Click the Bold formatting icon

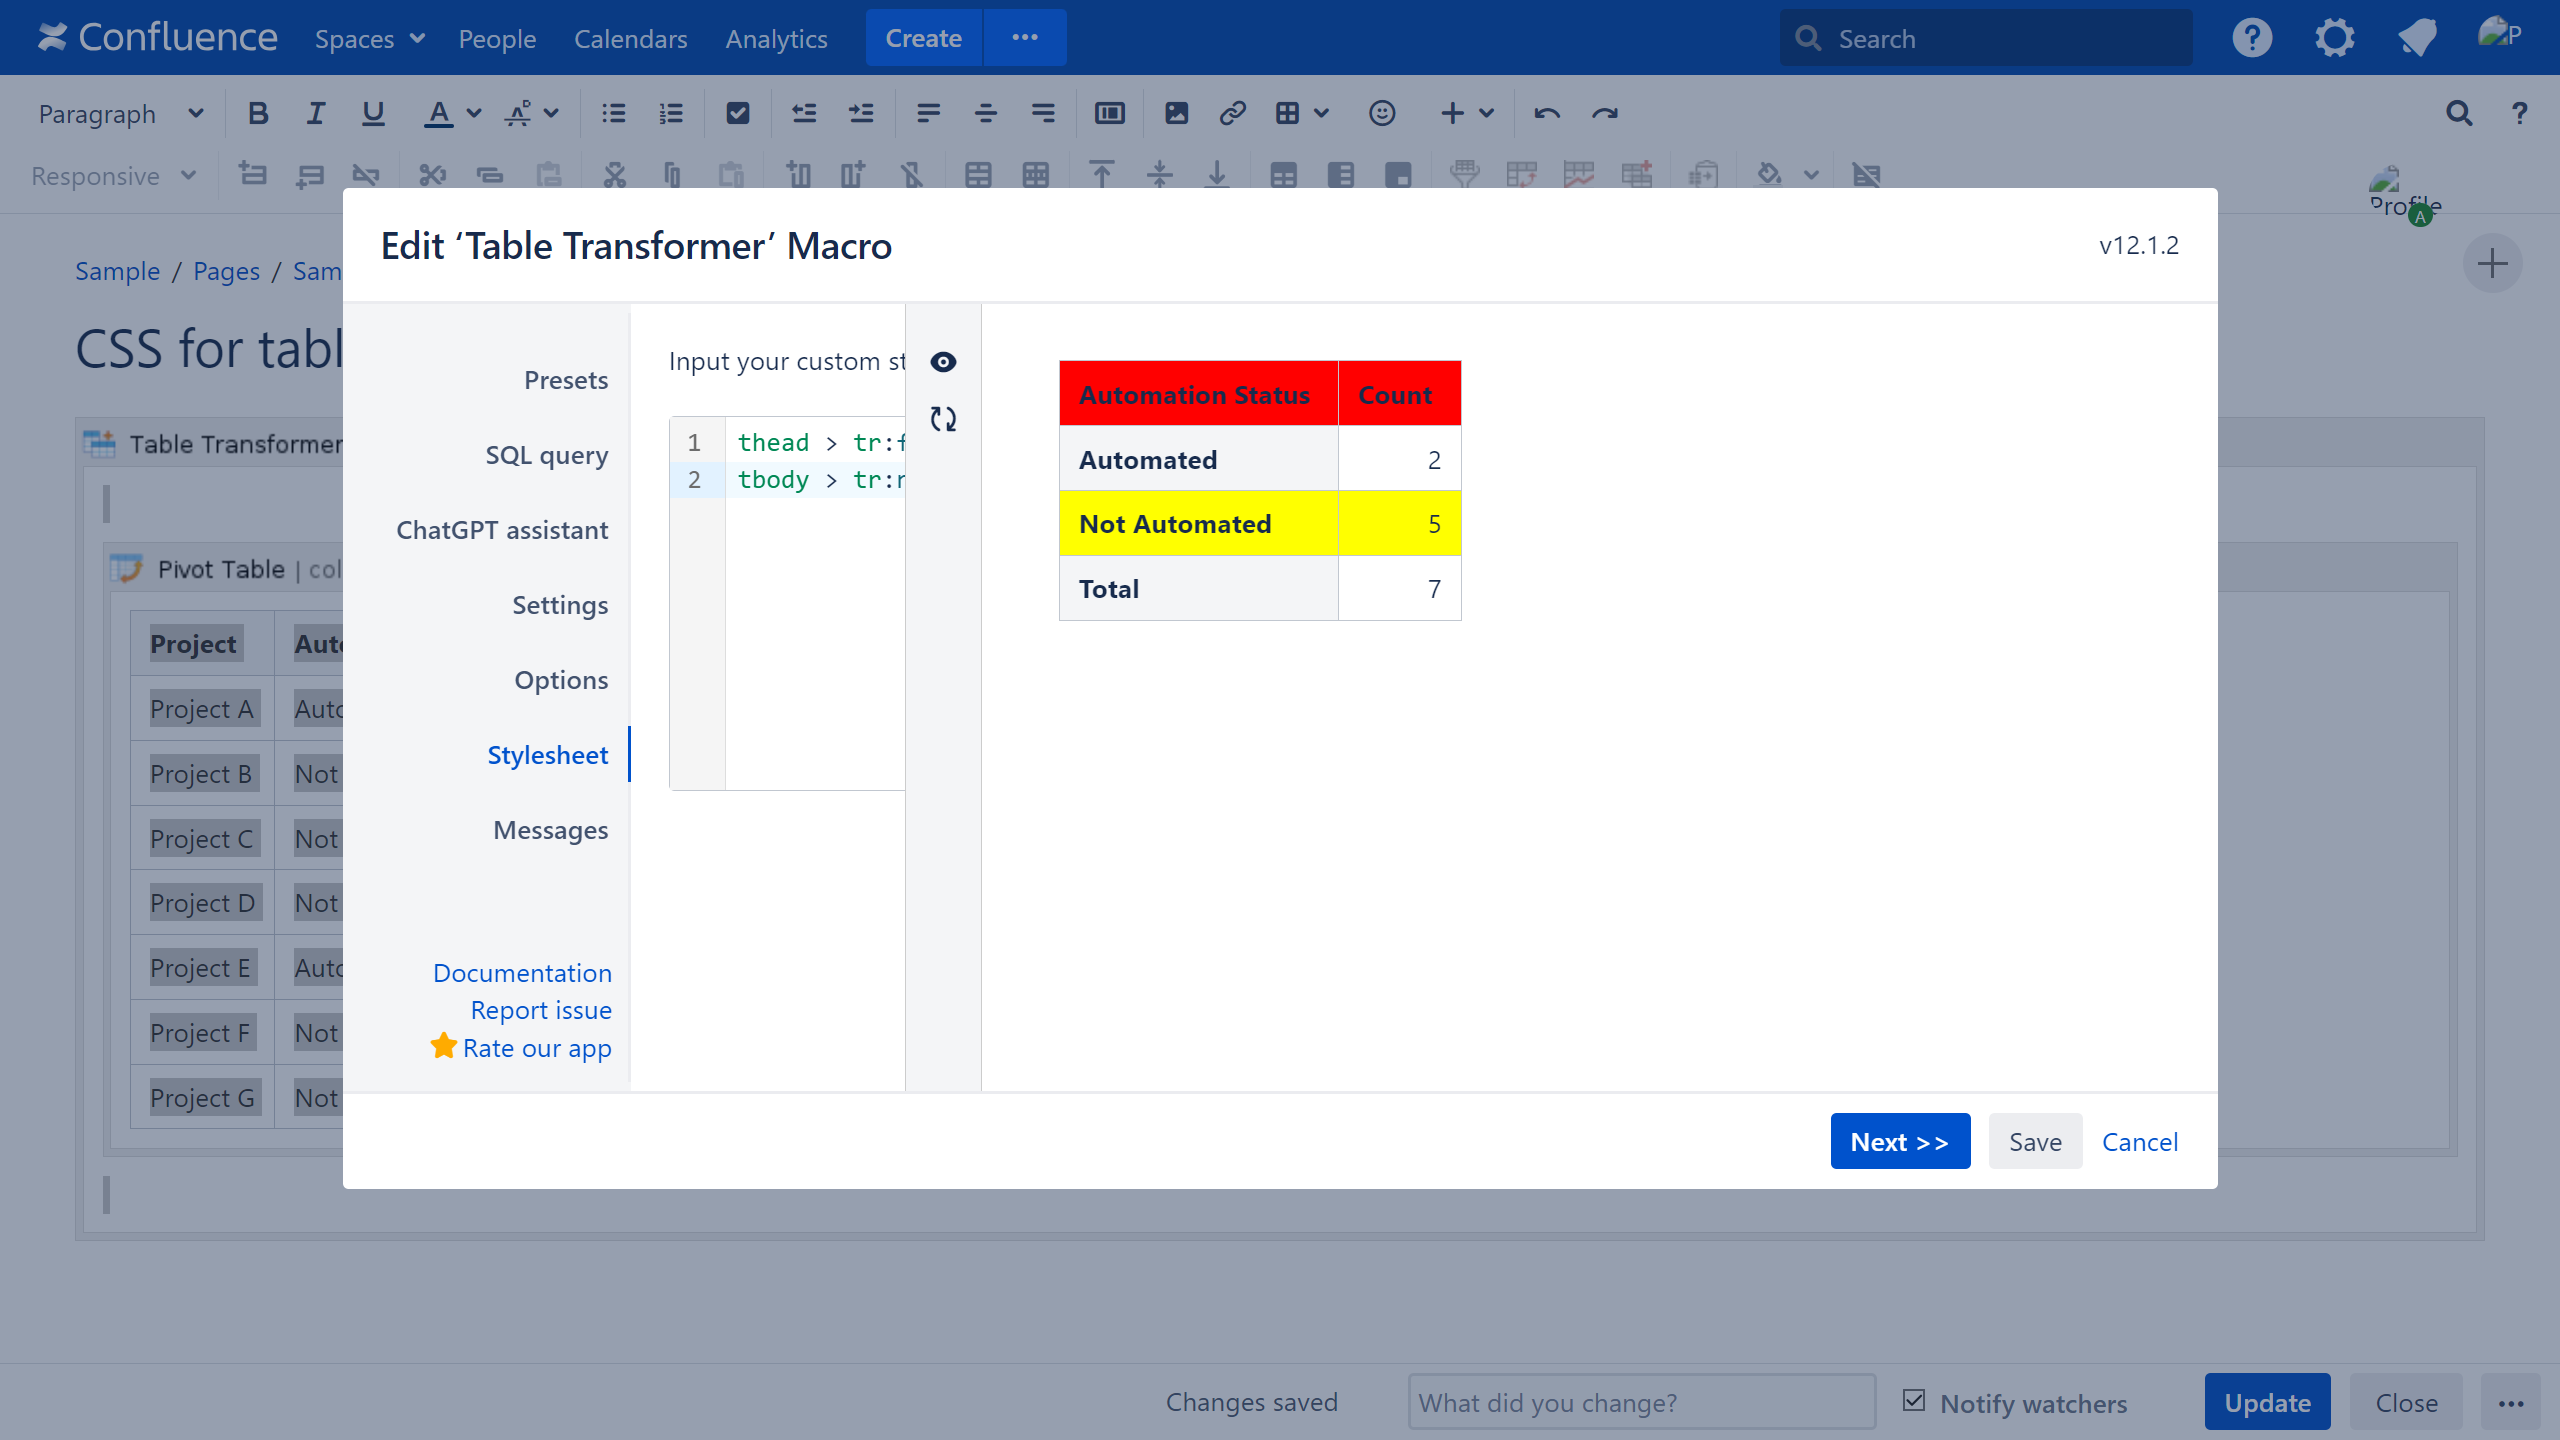(258, 114)
